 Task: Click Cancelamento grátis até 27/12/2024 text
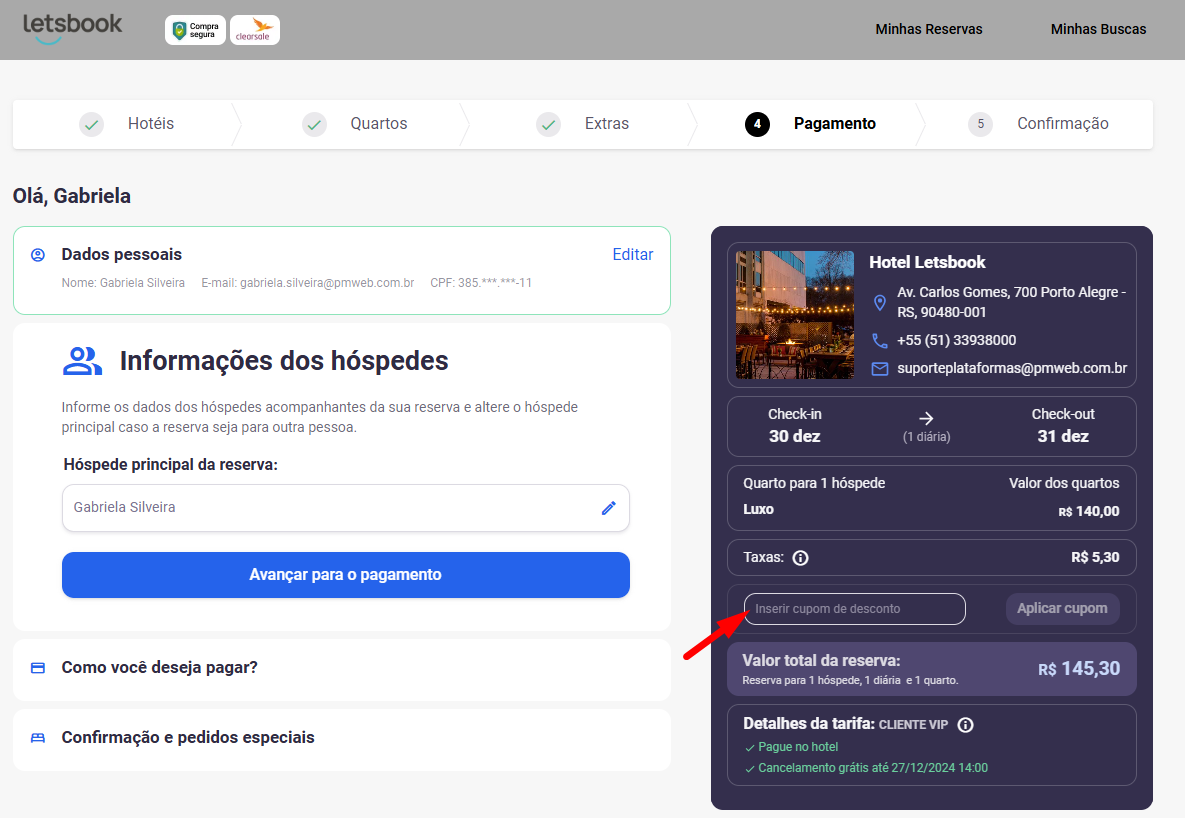[873, 769]
